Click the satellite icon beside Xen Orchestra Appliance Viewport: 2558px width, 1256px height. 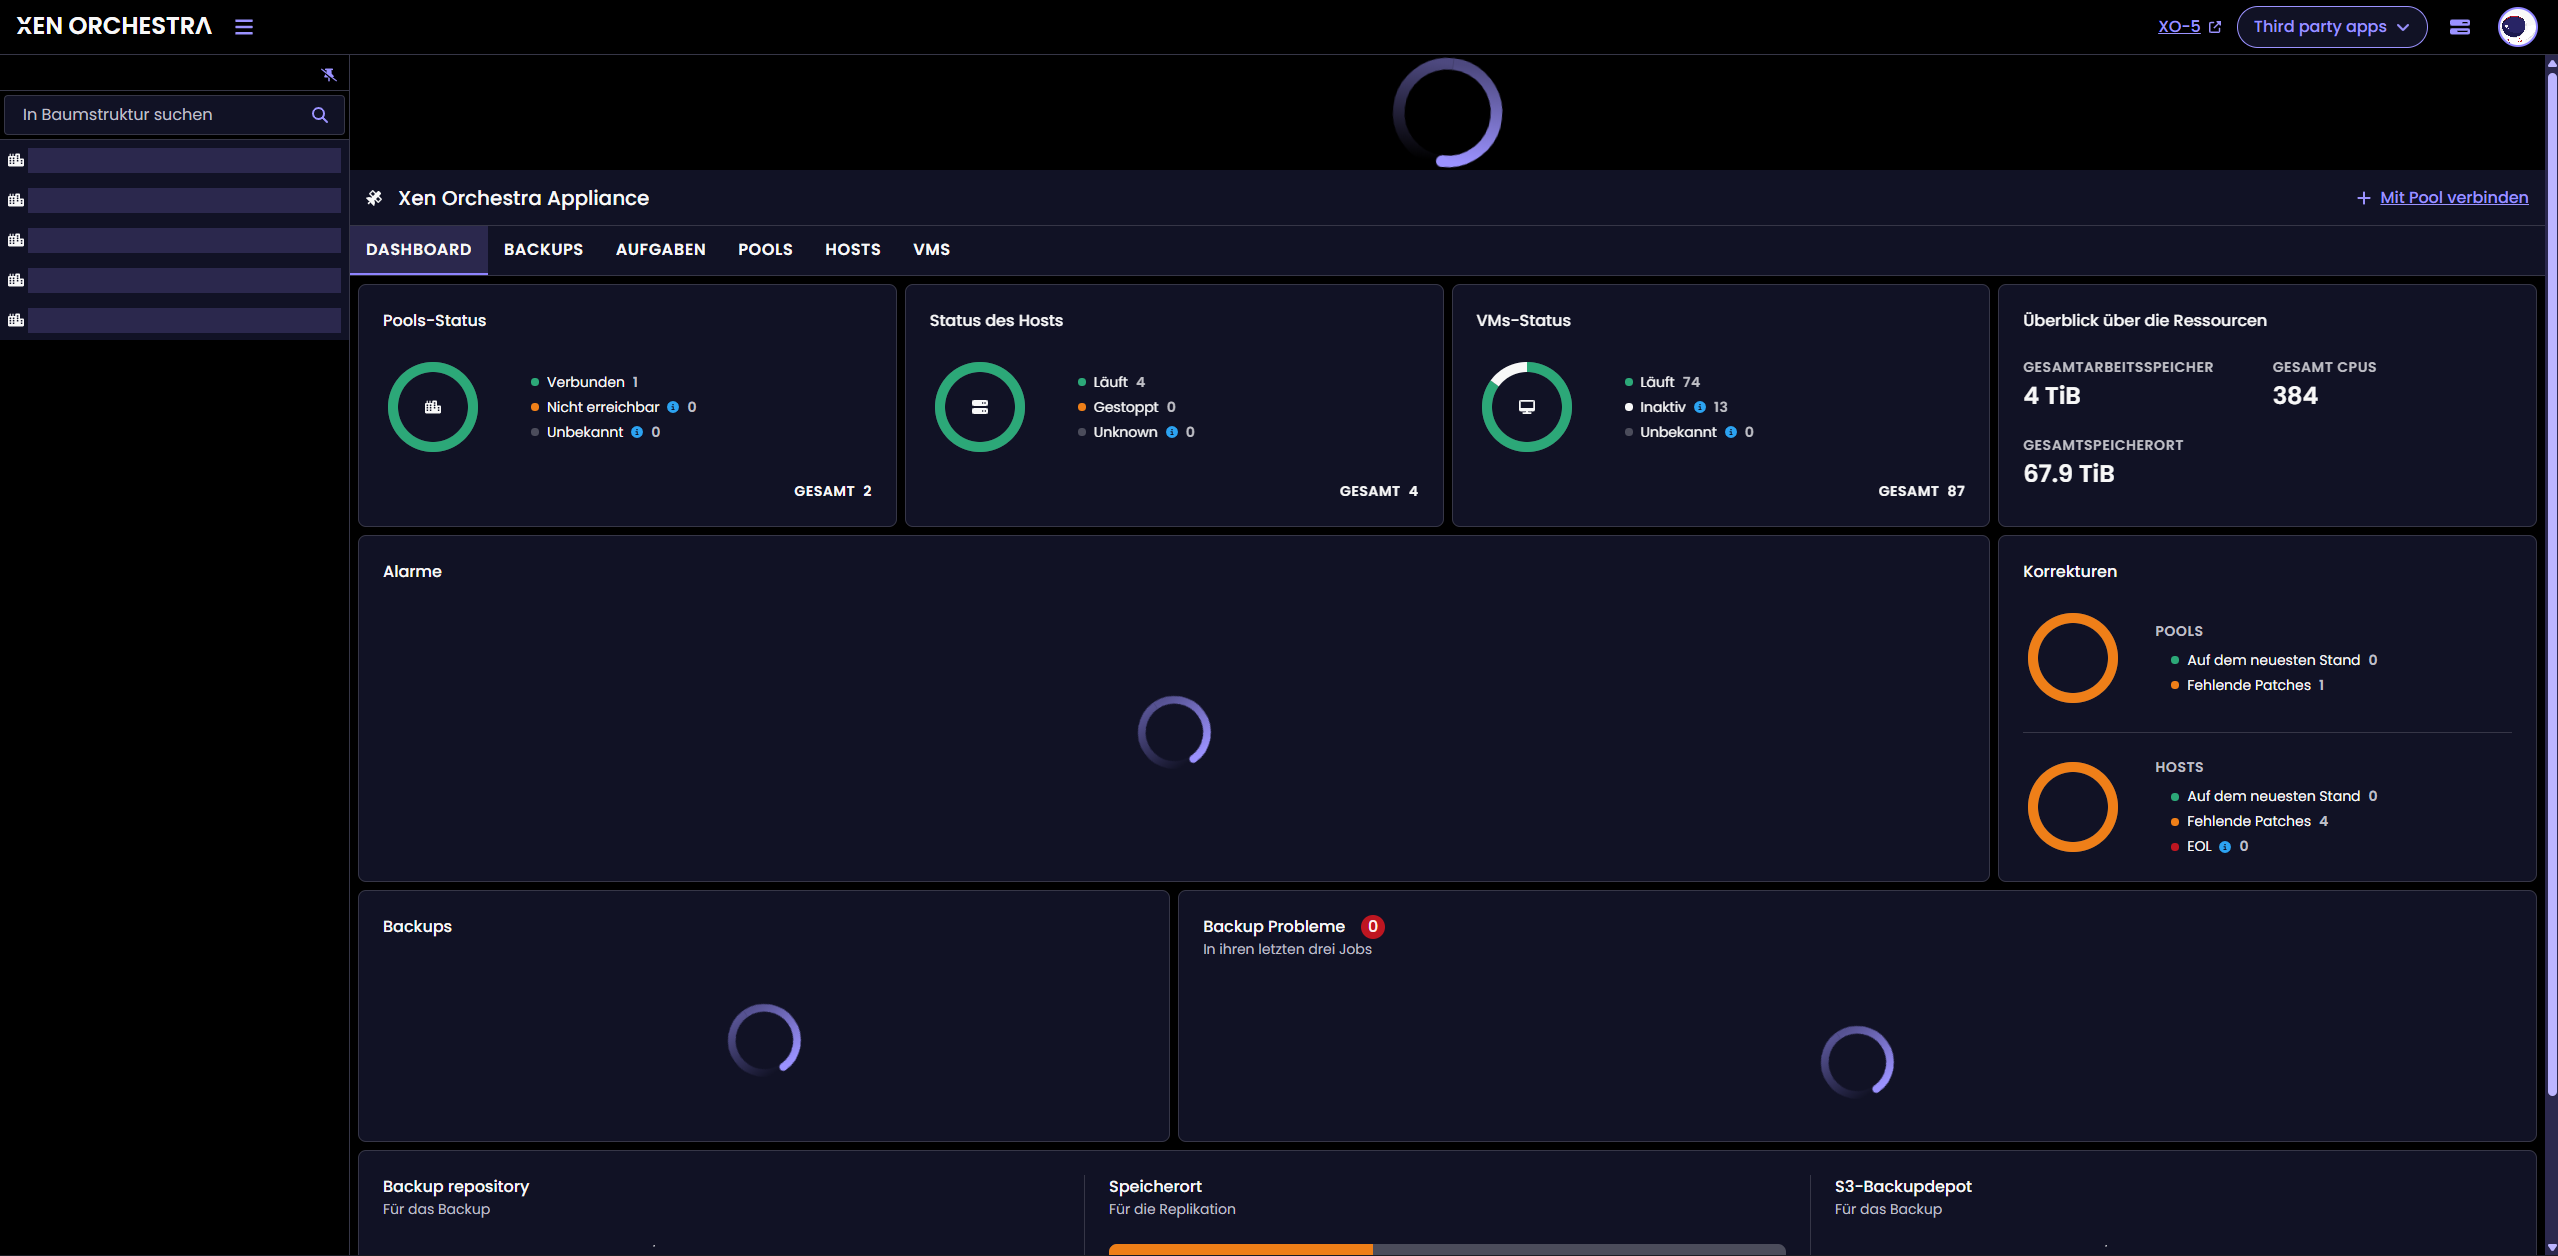pyautogui.click(x=374, y=198)
